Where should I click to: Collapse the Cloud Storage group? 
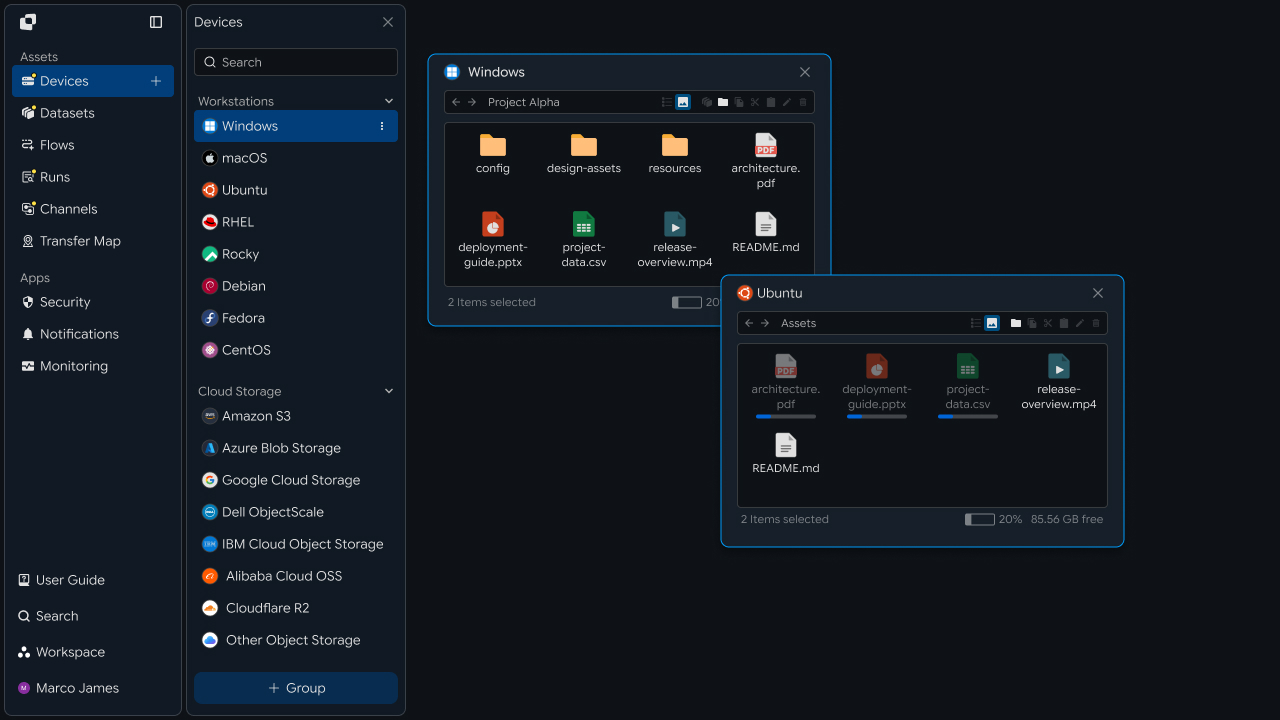click(389, 391)
